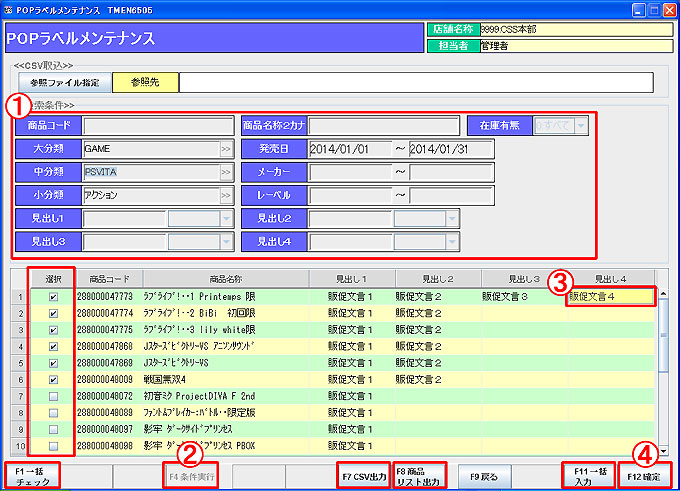This screenshot has height=491, width=680.
Task: Click F9 戻る button
Action: pyautogui.click(x=484, y=476)
